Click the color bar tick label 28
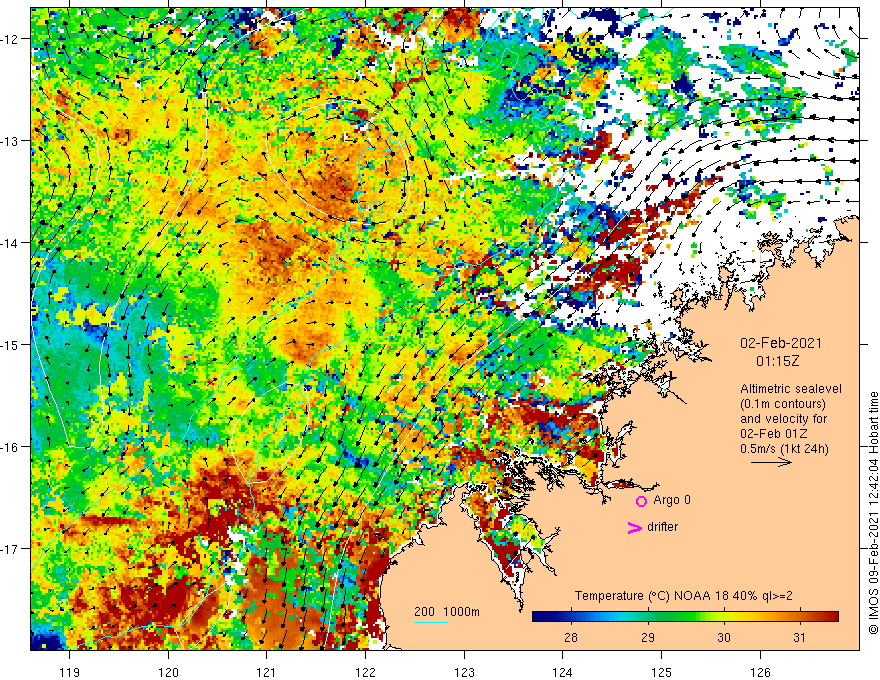 click(x=571, y=637)
